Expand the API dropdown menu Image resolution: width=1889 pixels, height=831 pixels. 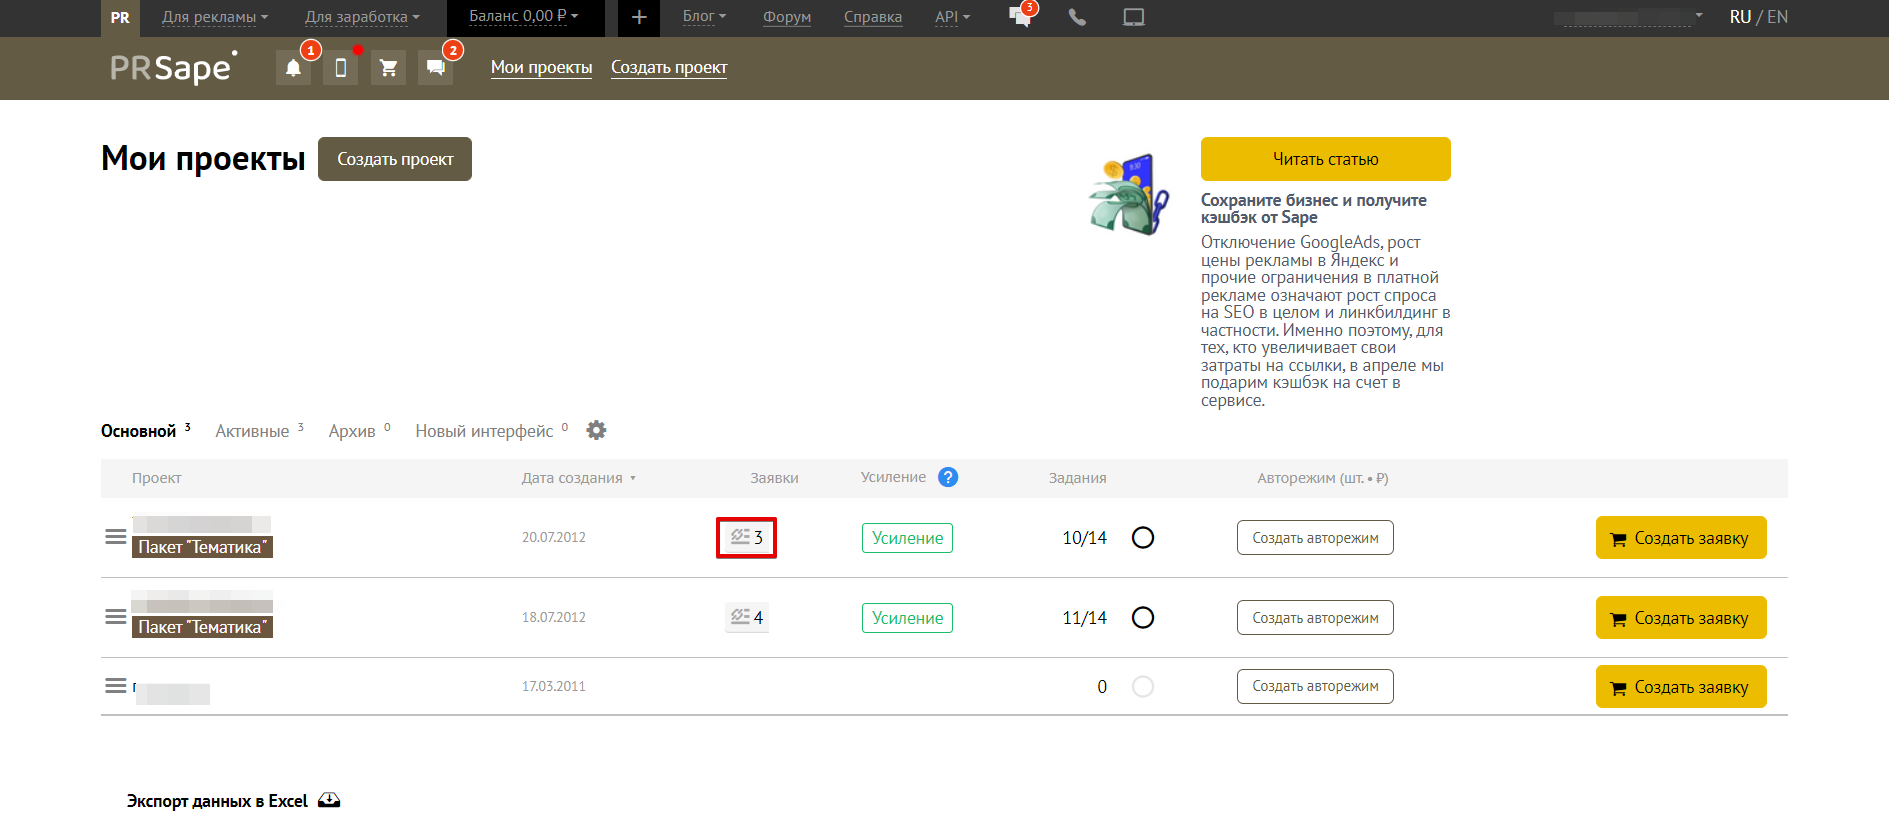952,17
